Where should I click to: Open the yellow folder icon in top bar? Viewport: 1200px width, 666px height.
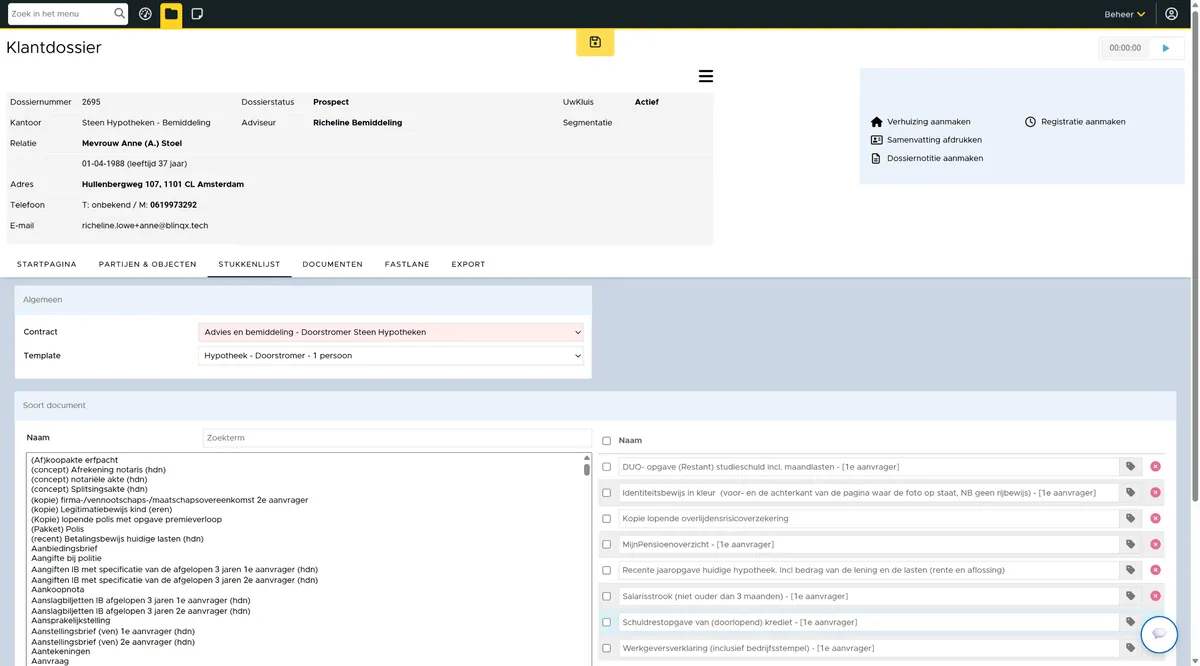tap(171, 14)
